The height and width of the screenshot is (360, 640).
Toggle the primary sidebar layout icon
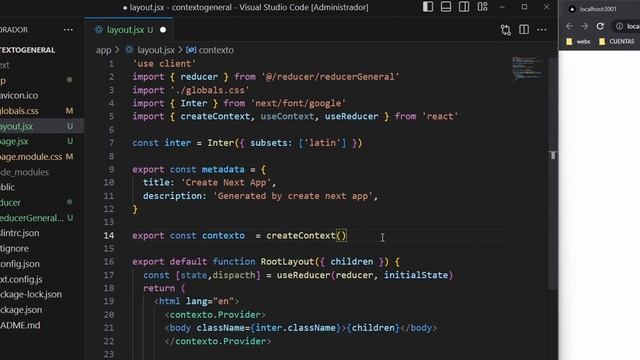click(428, 7)
